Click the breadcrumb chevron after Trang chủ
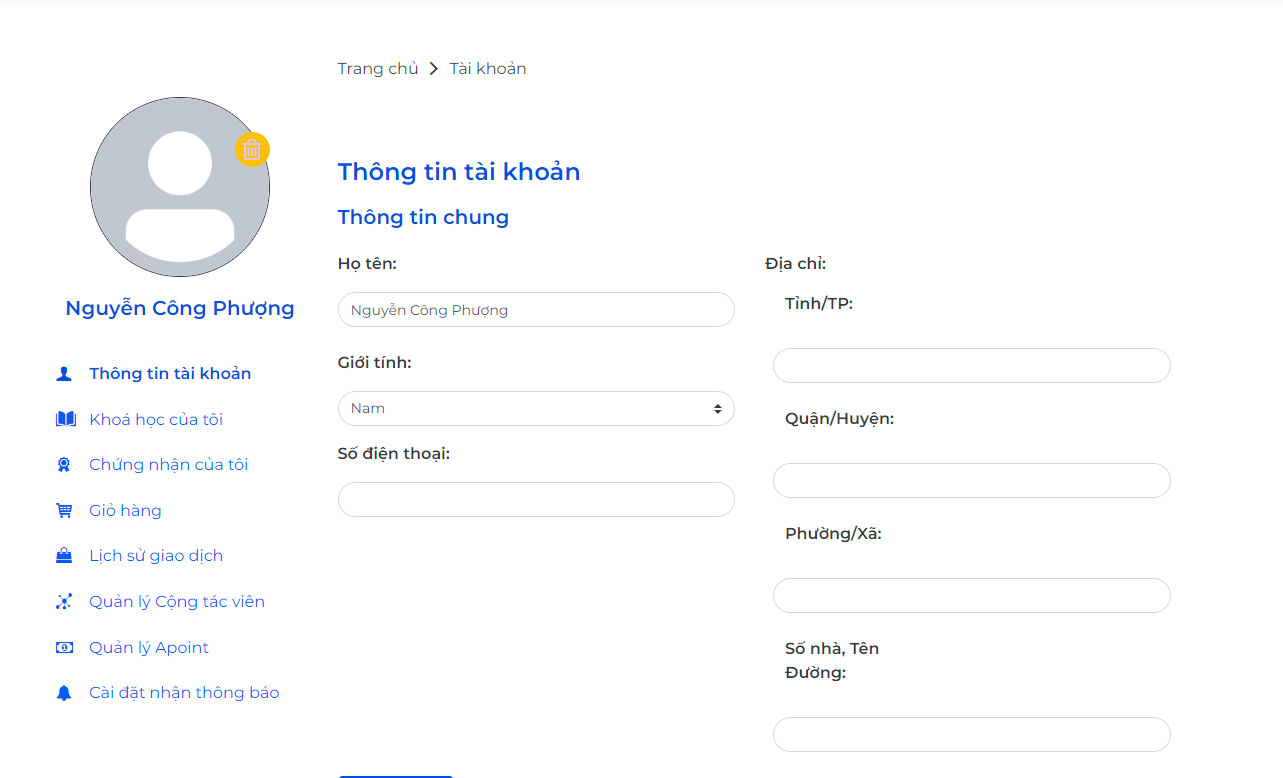 tap(434, 69)
